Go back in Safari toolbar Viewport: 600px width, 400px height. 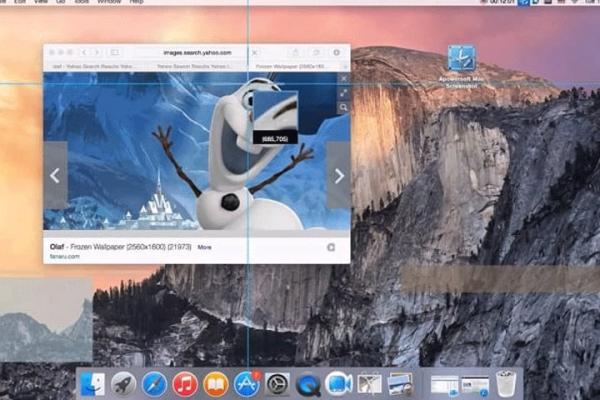[x=84, y=52]
